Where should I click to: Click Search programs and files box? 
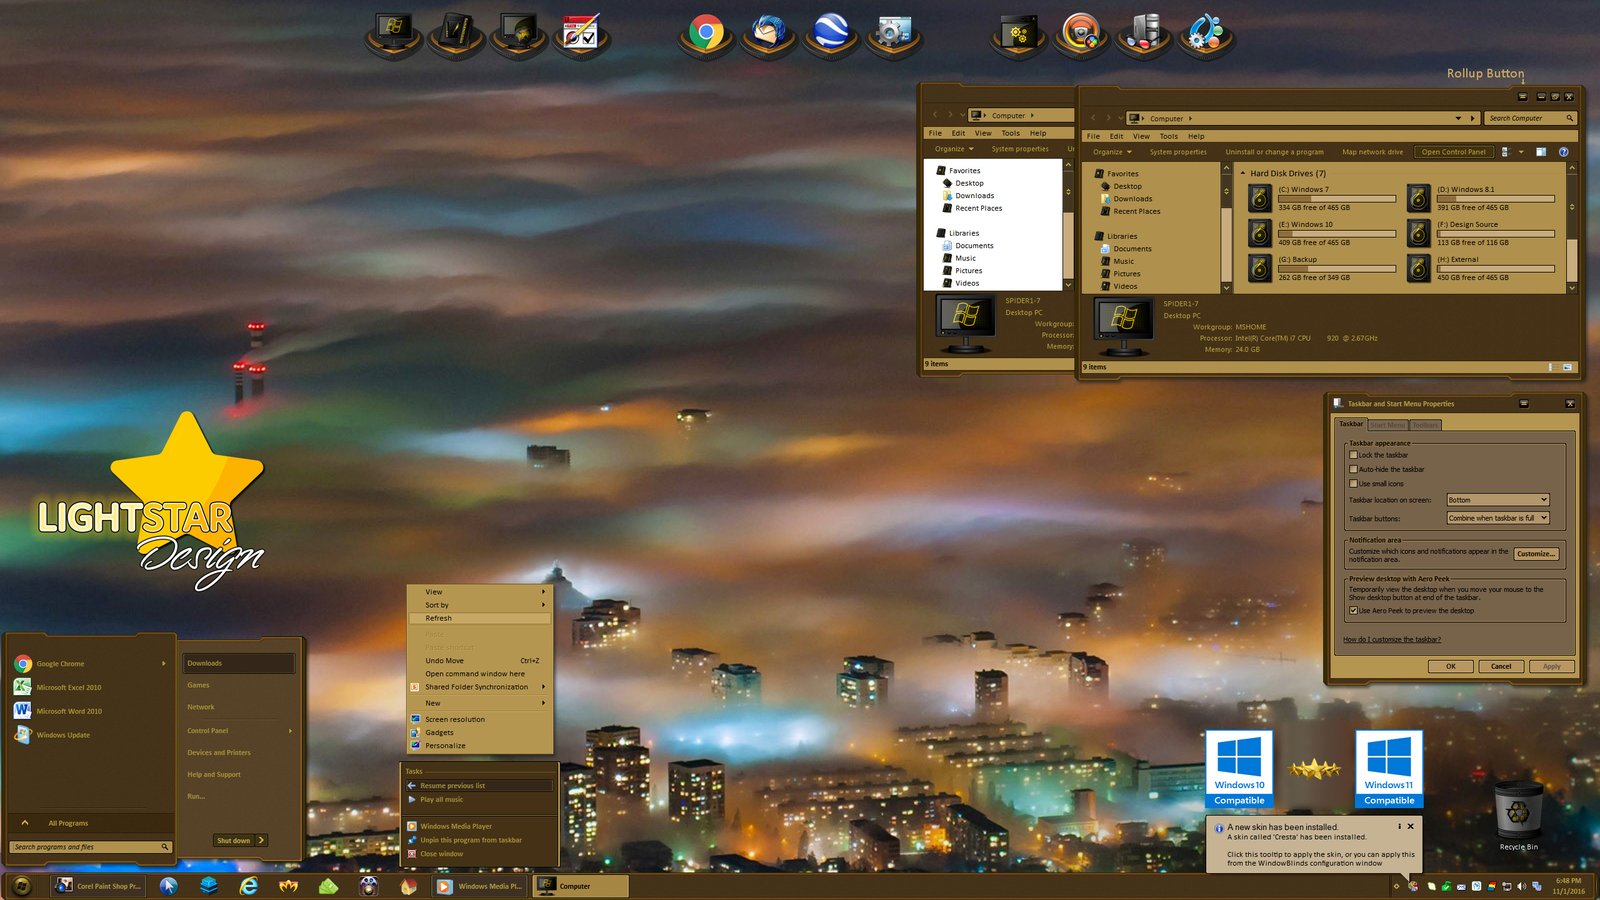(x=90, y=847)
